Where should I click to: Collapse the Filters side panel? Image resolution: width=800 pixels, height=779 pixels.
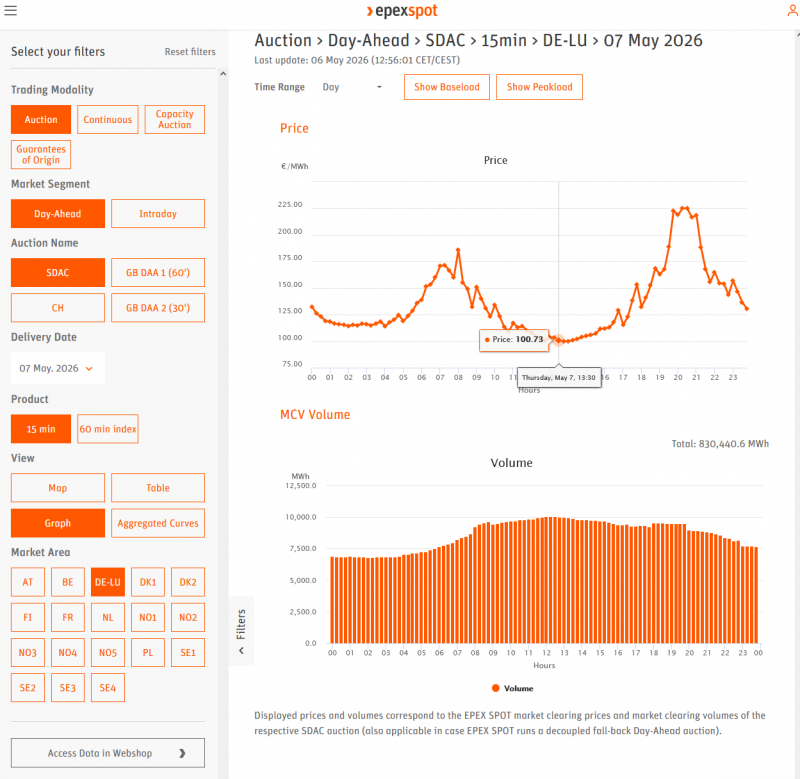(241, 631)
